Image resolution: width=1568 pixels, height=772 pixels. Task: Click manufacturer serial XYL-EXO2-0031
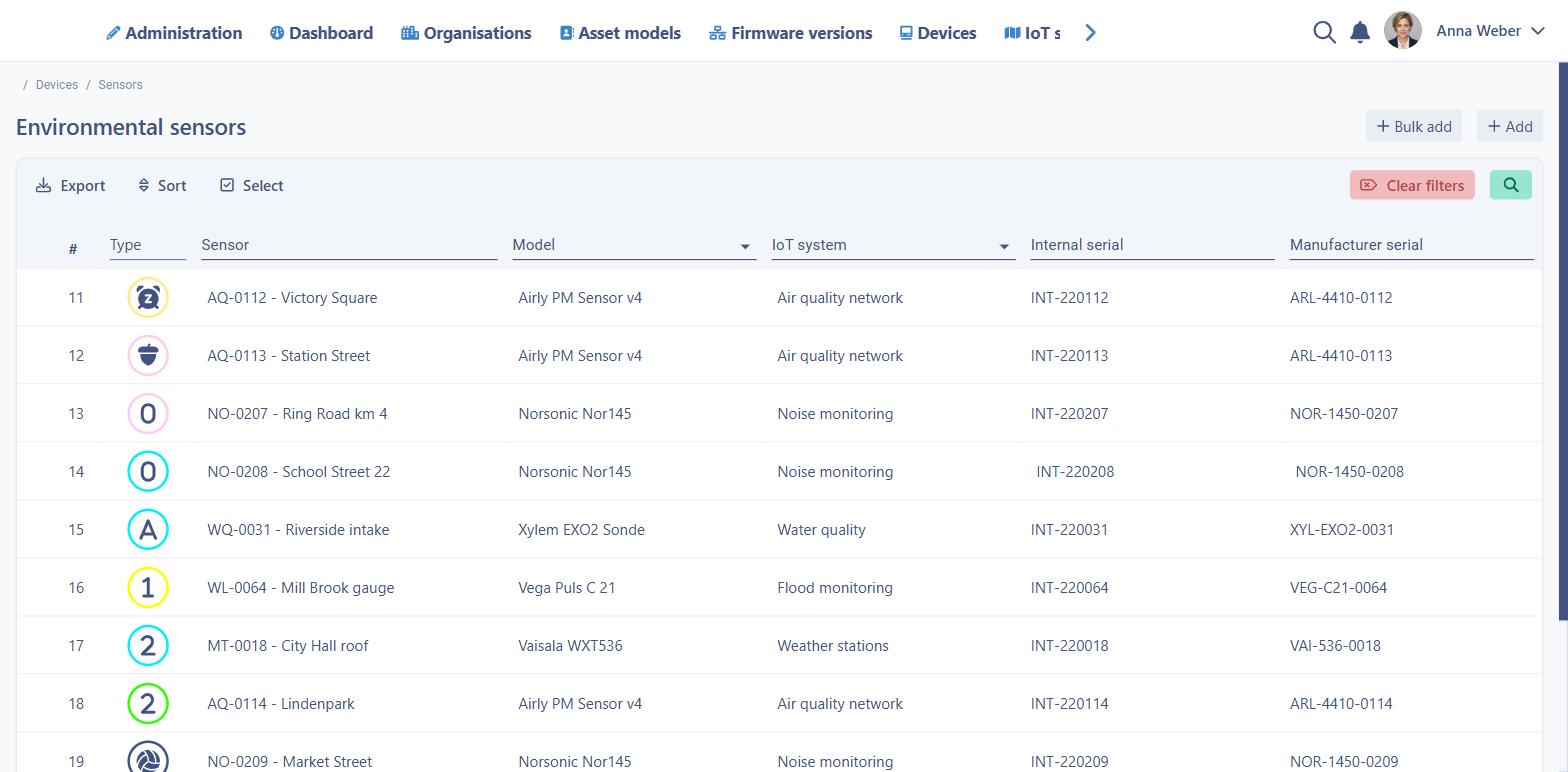point(1341,530)
